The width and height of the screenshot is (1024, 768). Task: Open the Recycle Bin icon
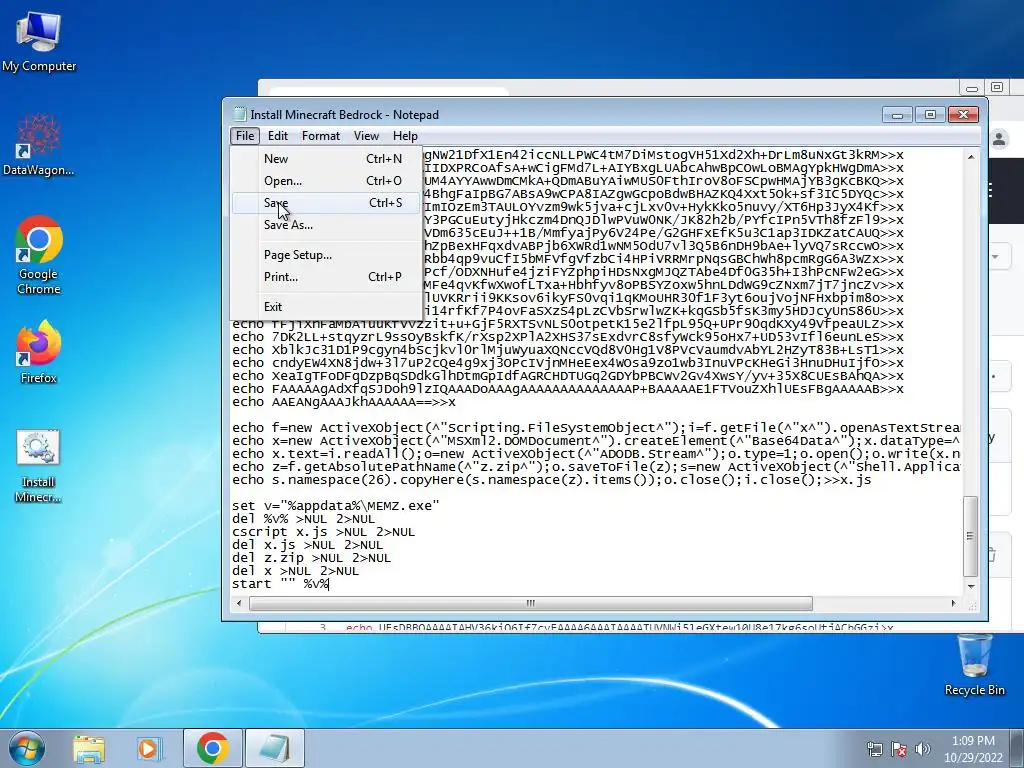(x=974, y=665)
